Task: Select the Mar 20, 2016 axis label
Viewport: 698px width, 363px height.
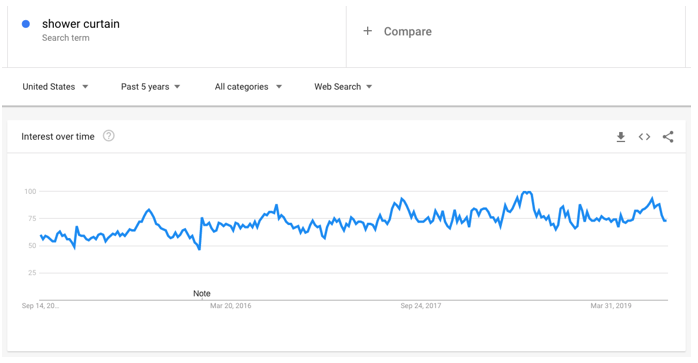Action: 231,306
